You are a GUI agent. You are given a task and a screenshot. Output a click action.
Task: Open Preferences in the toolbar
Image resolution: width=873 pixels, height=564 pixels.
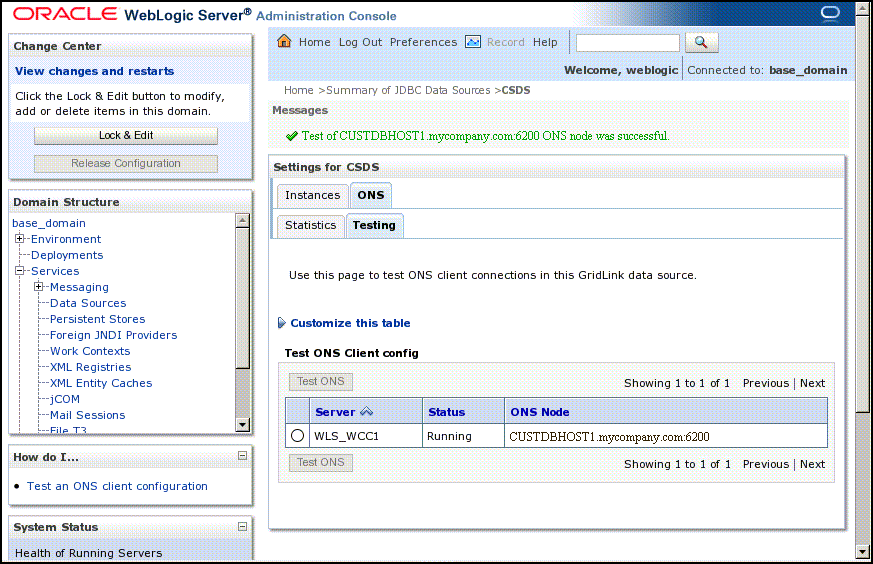coord(423,42)
